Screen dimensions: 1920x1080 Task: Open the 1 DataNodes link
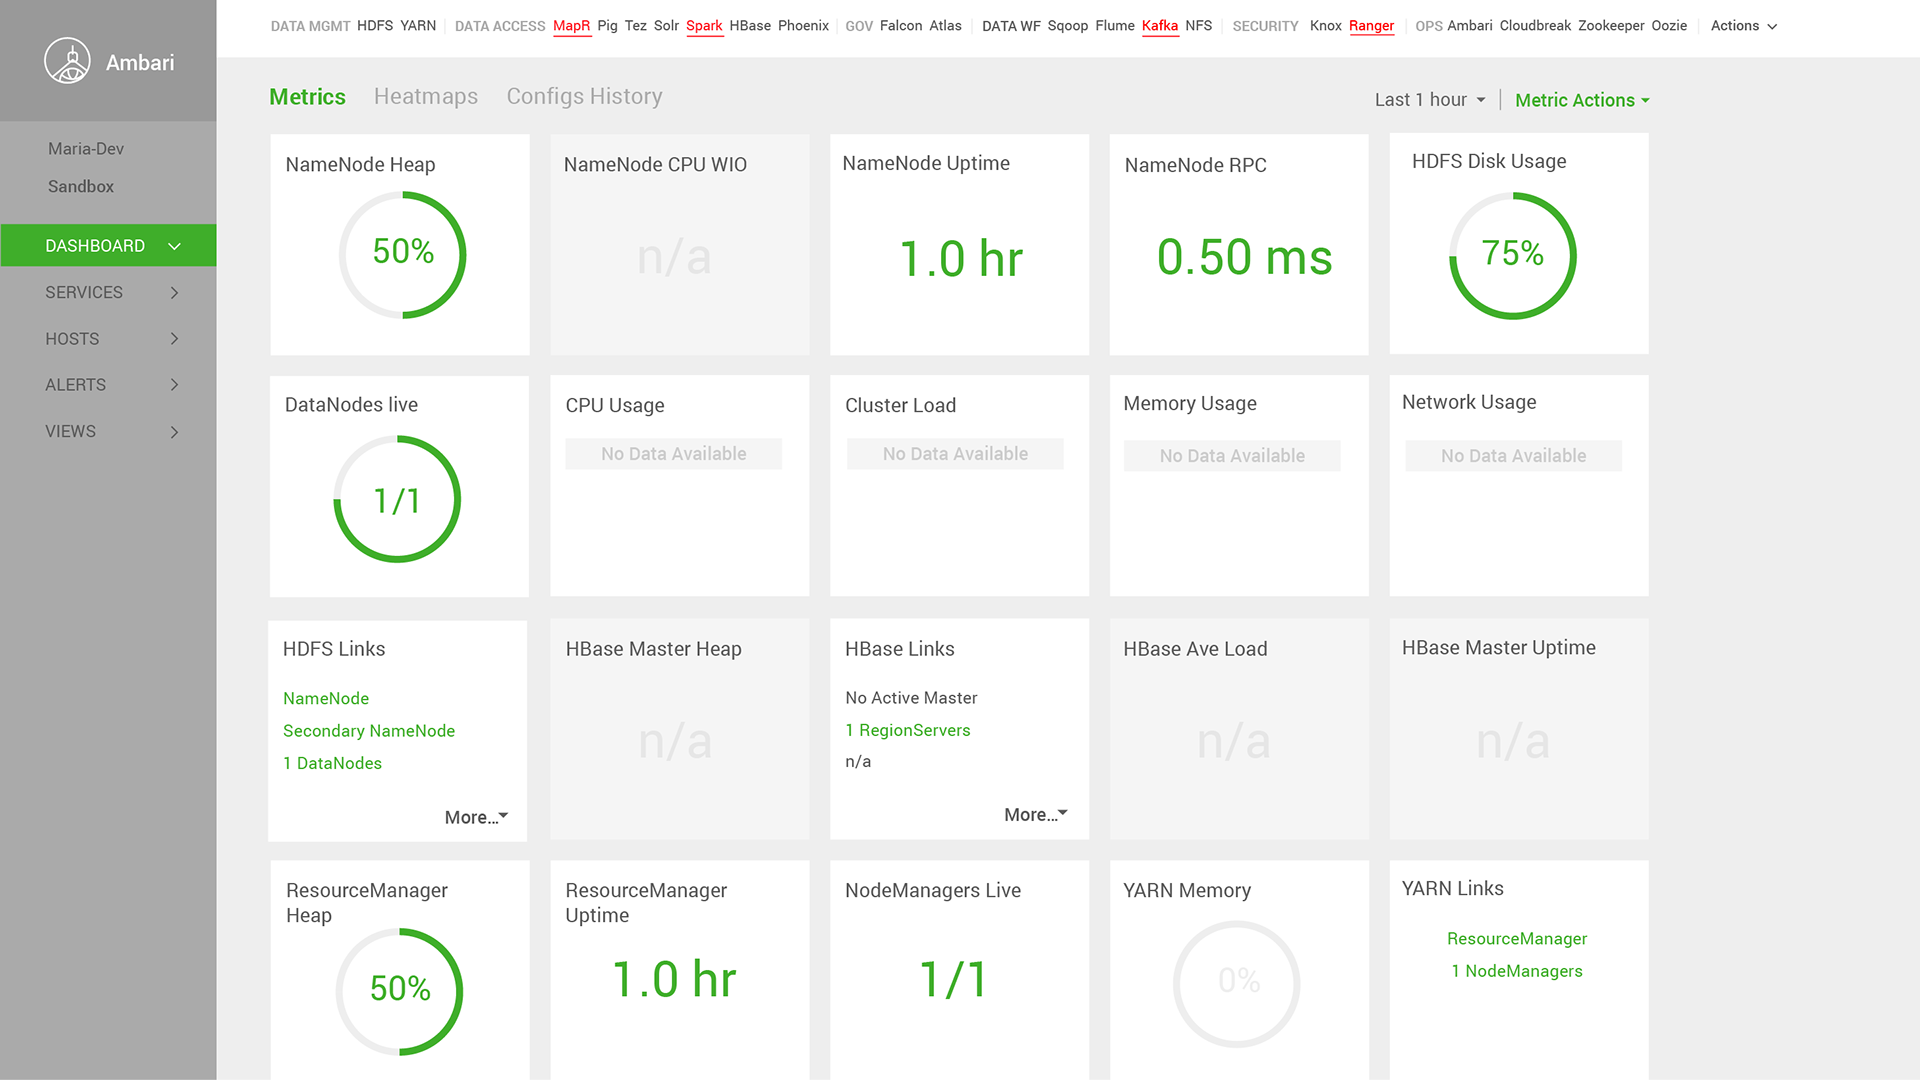click(x=332, y=763)
